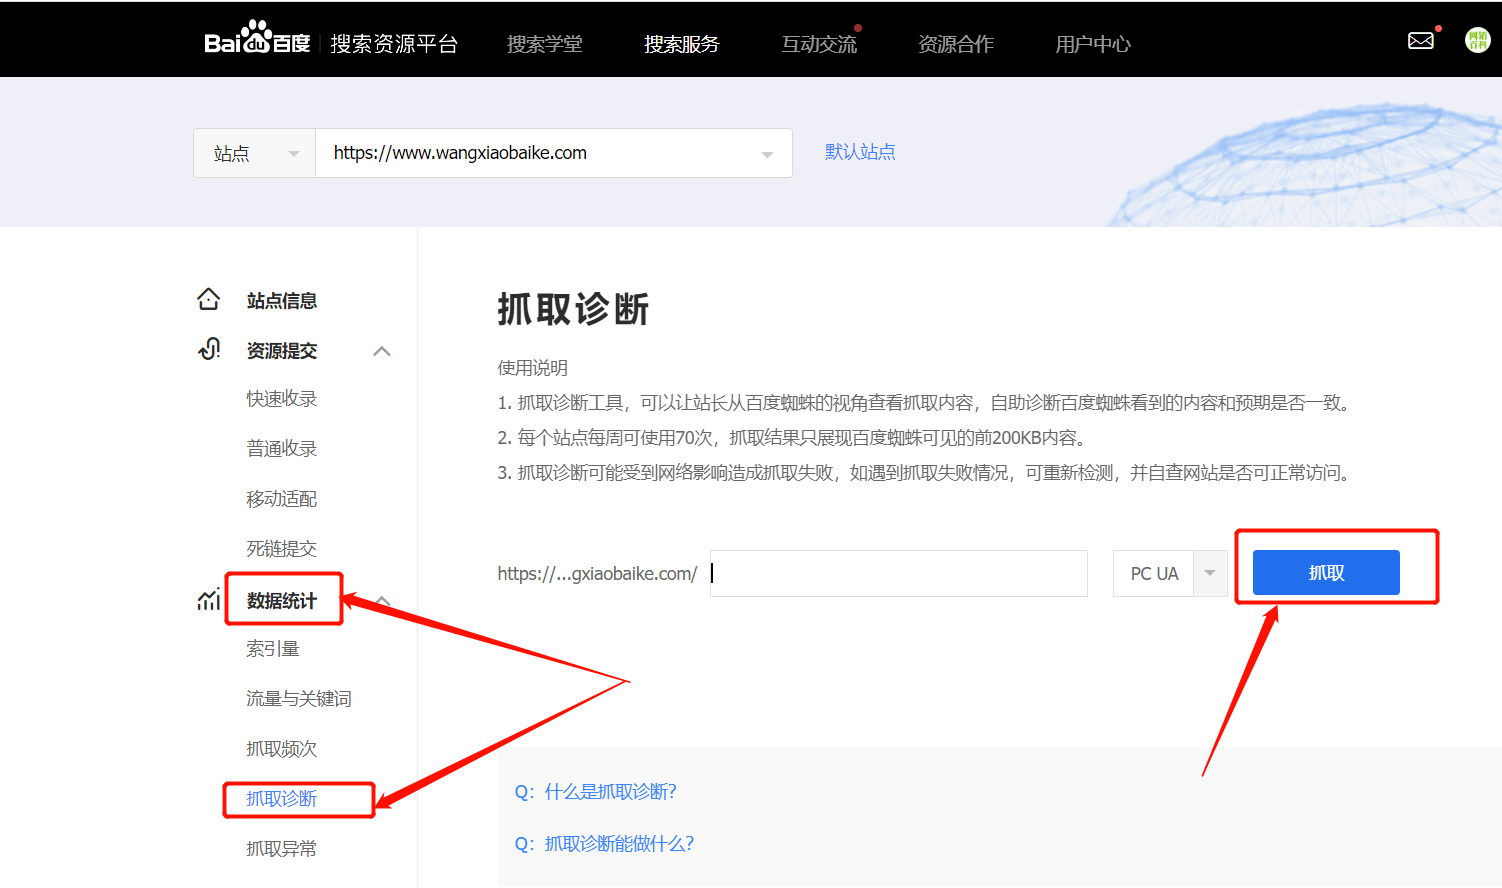Screen dimensions: 1502x888
Task: Click the green user avatar icon
Action: pyautogui.click(x=1477, y=40)
